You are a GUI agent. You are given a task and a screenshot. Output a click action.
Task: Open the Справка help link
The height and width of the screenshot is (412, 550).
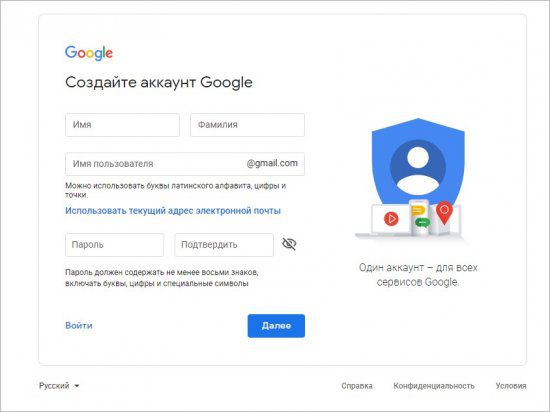pyautogui.click(x=357, y=386)
